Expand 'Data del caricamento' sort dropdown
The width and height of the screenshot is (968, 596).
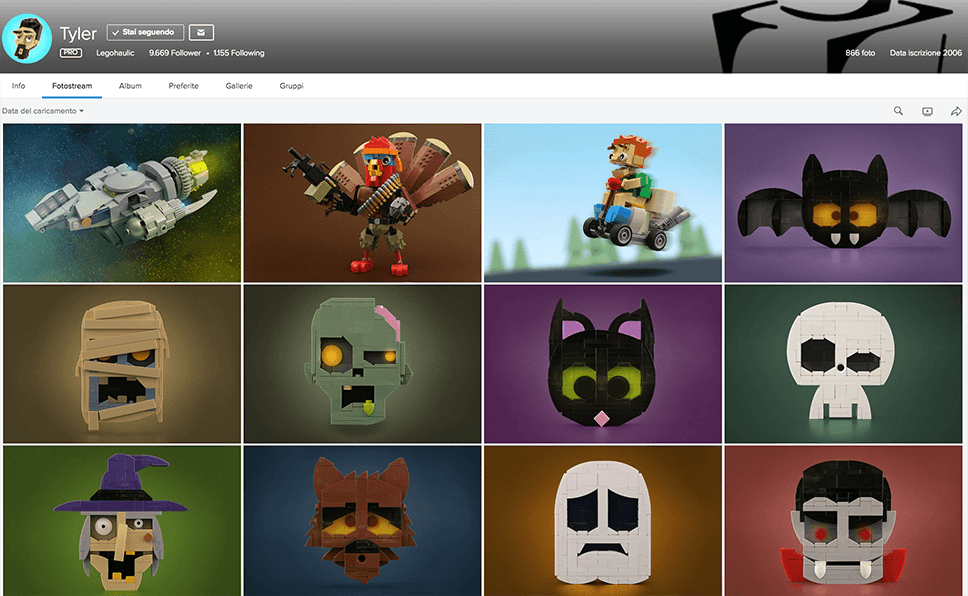coord(43,111)
